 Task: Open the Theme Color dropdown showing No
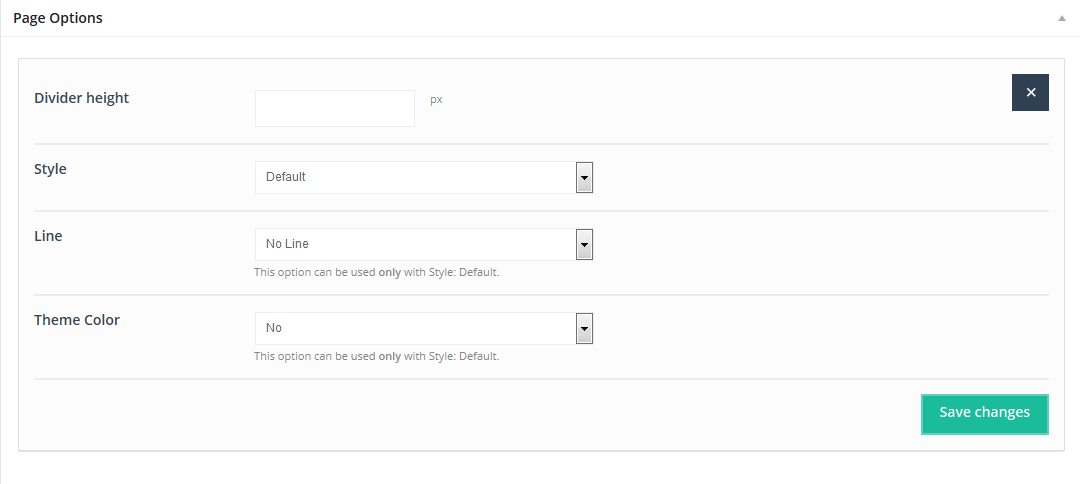(x=415, y=328)
